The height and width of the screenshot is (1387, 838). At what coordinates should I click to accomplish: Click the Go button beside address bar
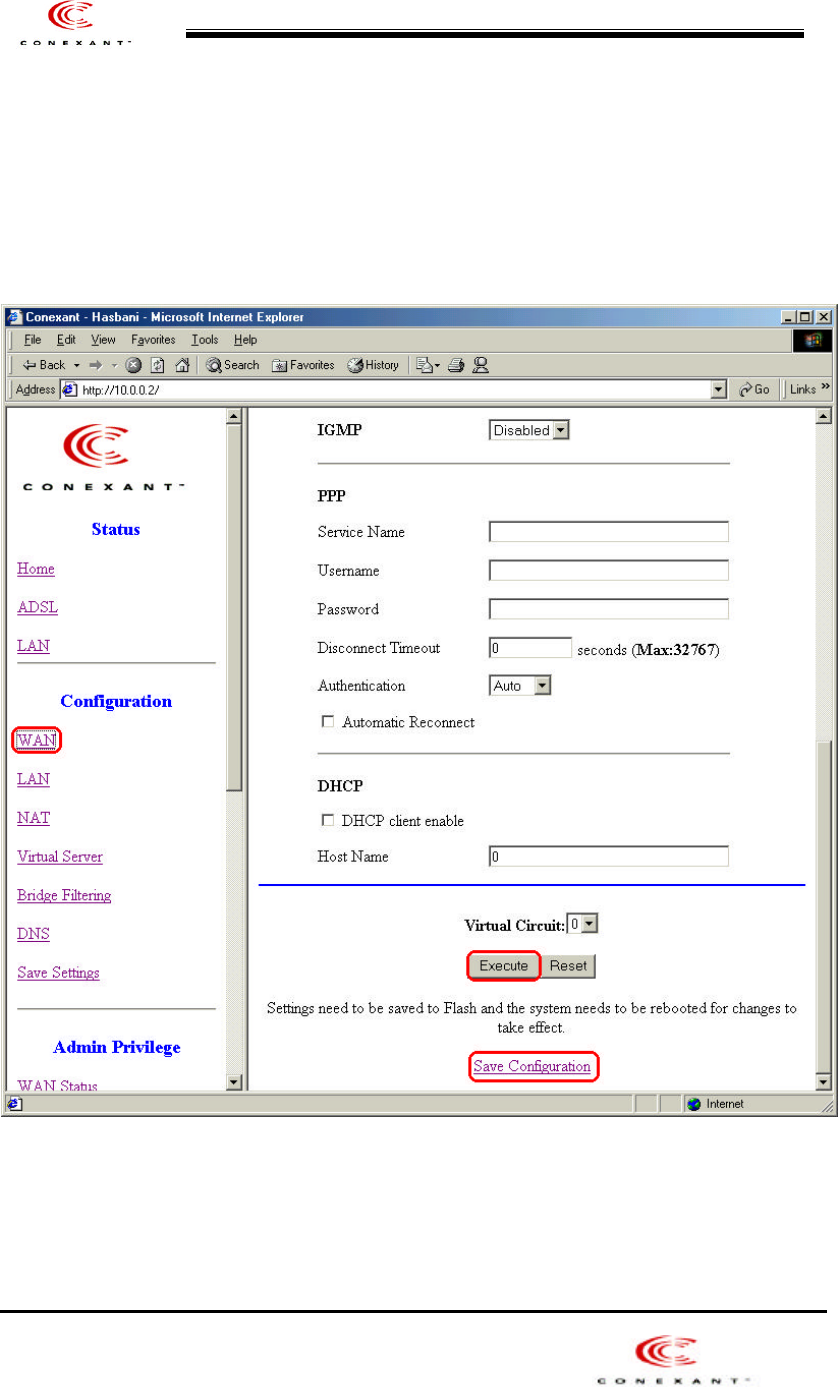tap(754, 390)
